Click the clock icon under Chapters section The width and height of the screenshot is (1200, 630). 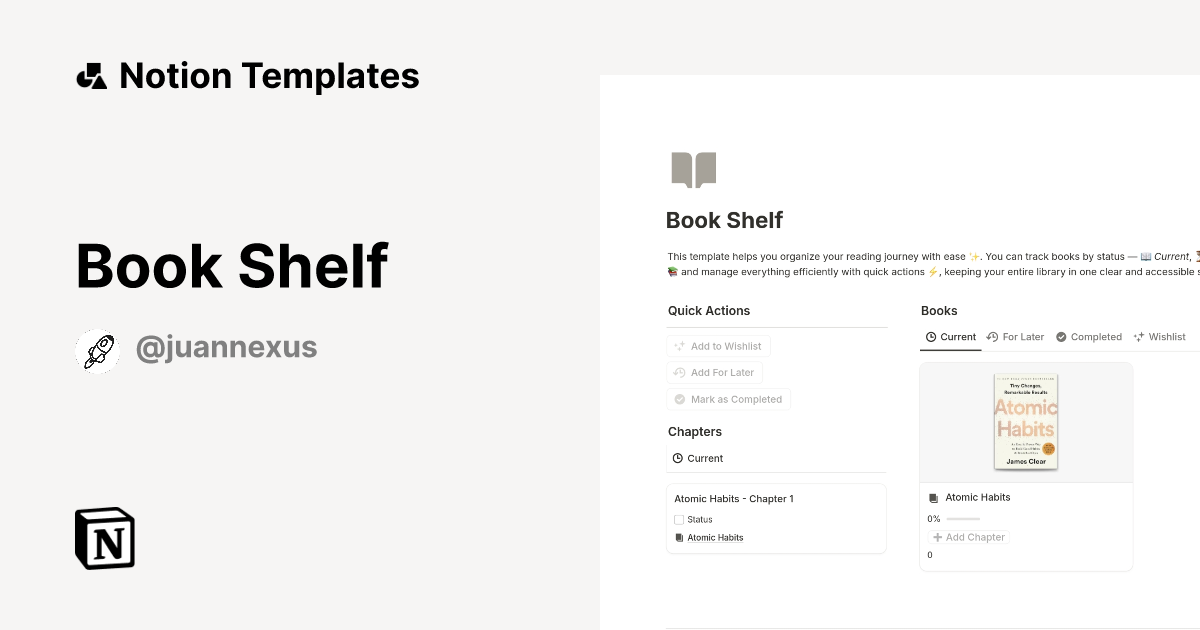click(x=676, y=458)
